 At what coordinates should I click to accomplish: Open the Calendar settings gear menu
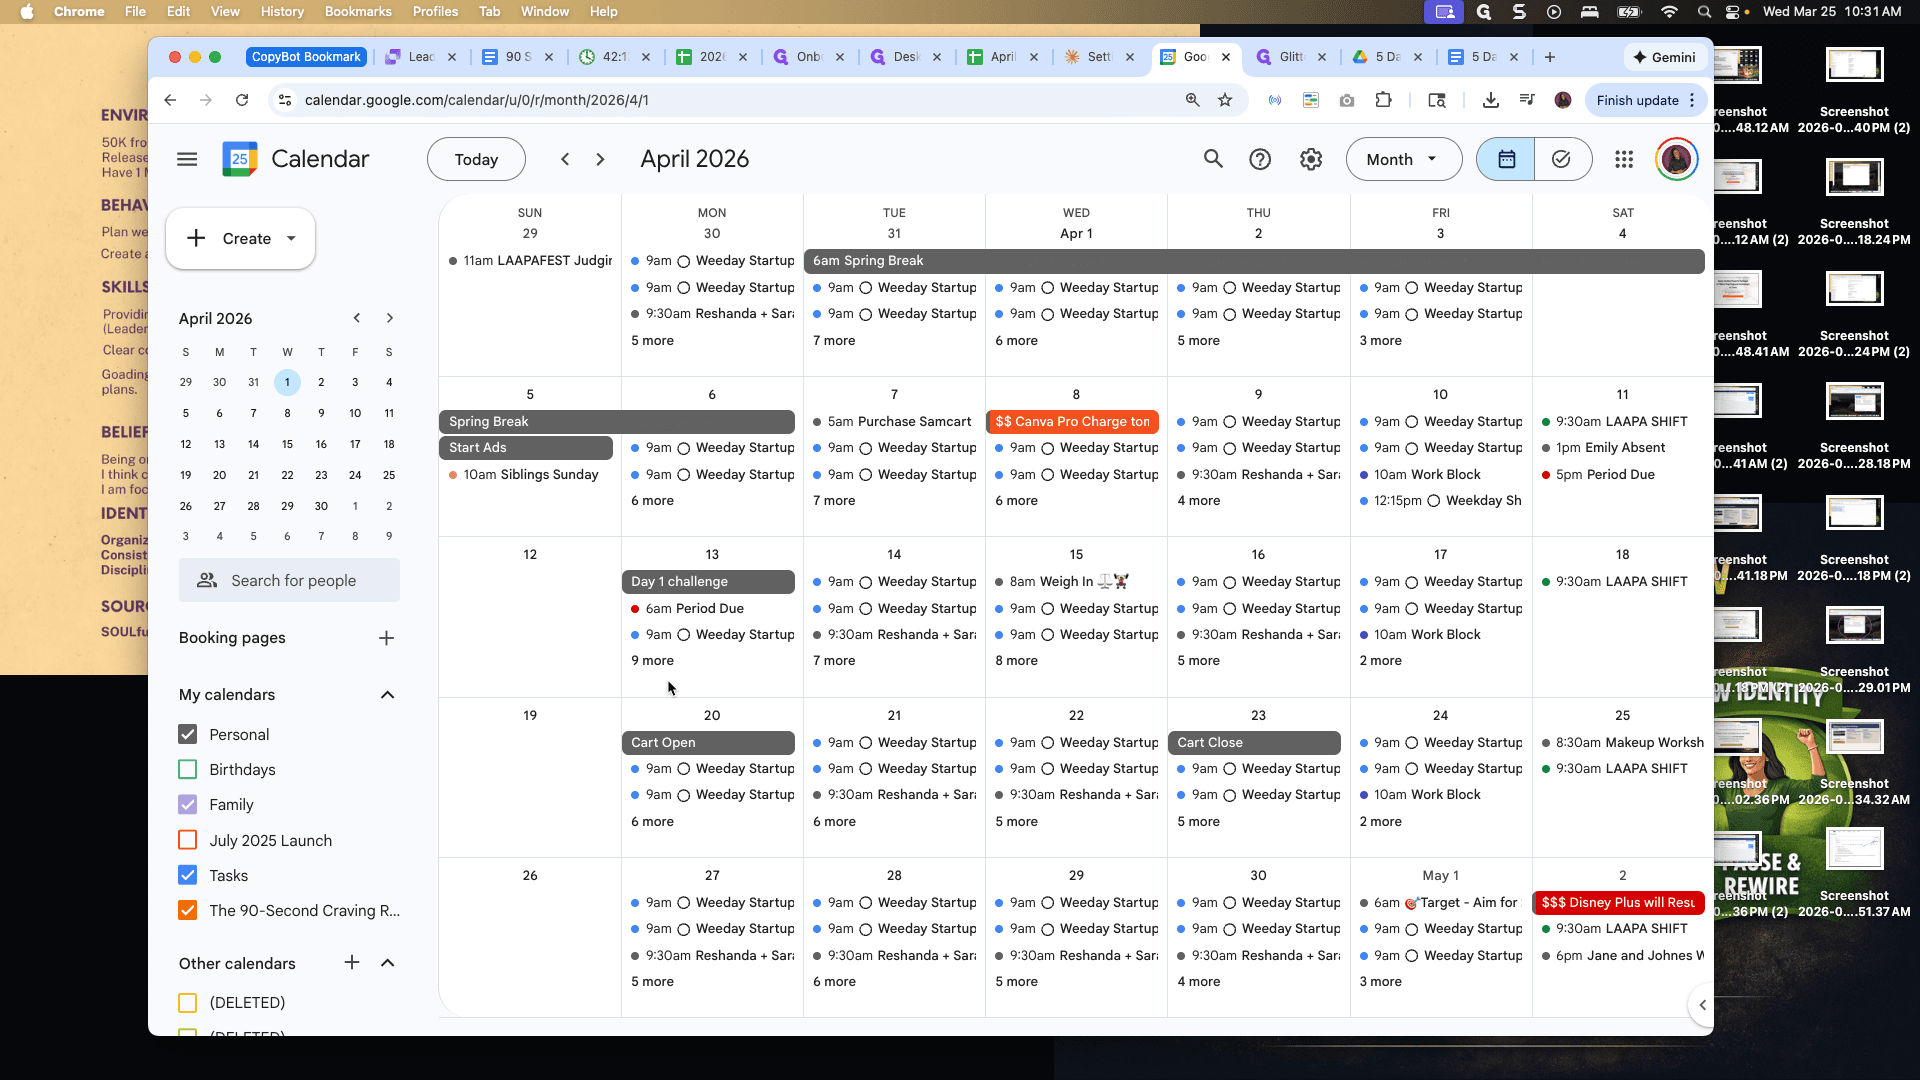click(1311, 159)
